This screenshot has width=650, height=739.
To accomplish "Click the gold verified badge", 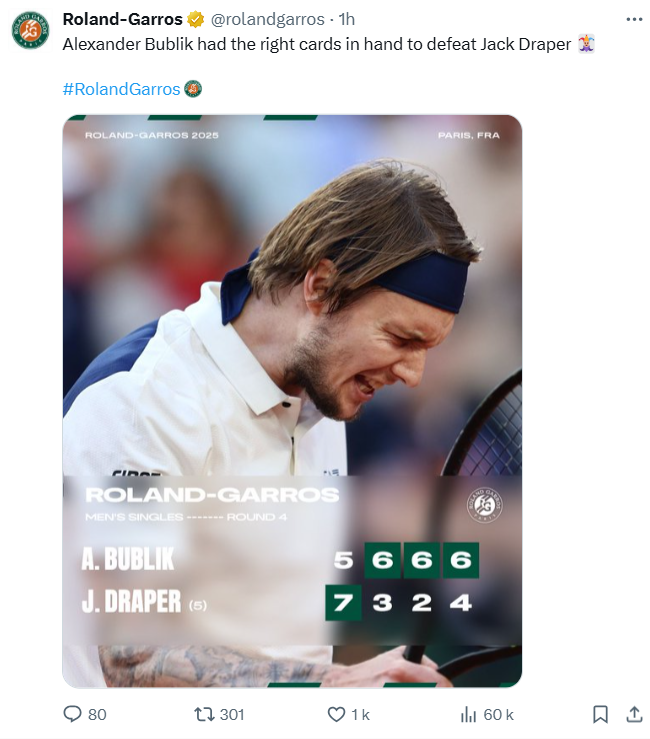I will tap(195, 19).
